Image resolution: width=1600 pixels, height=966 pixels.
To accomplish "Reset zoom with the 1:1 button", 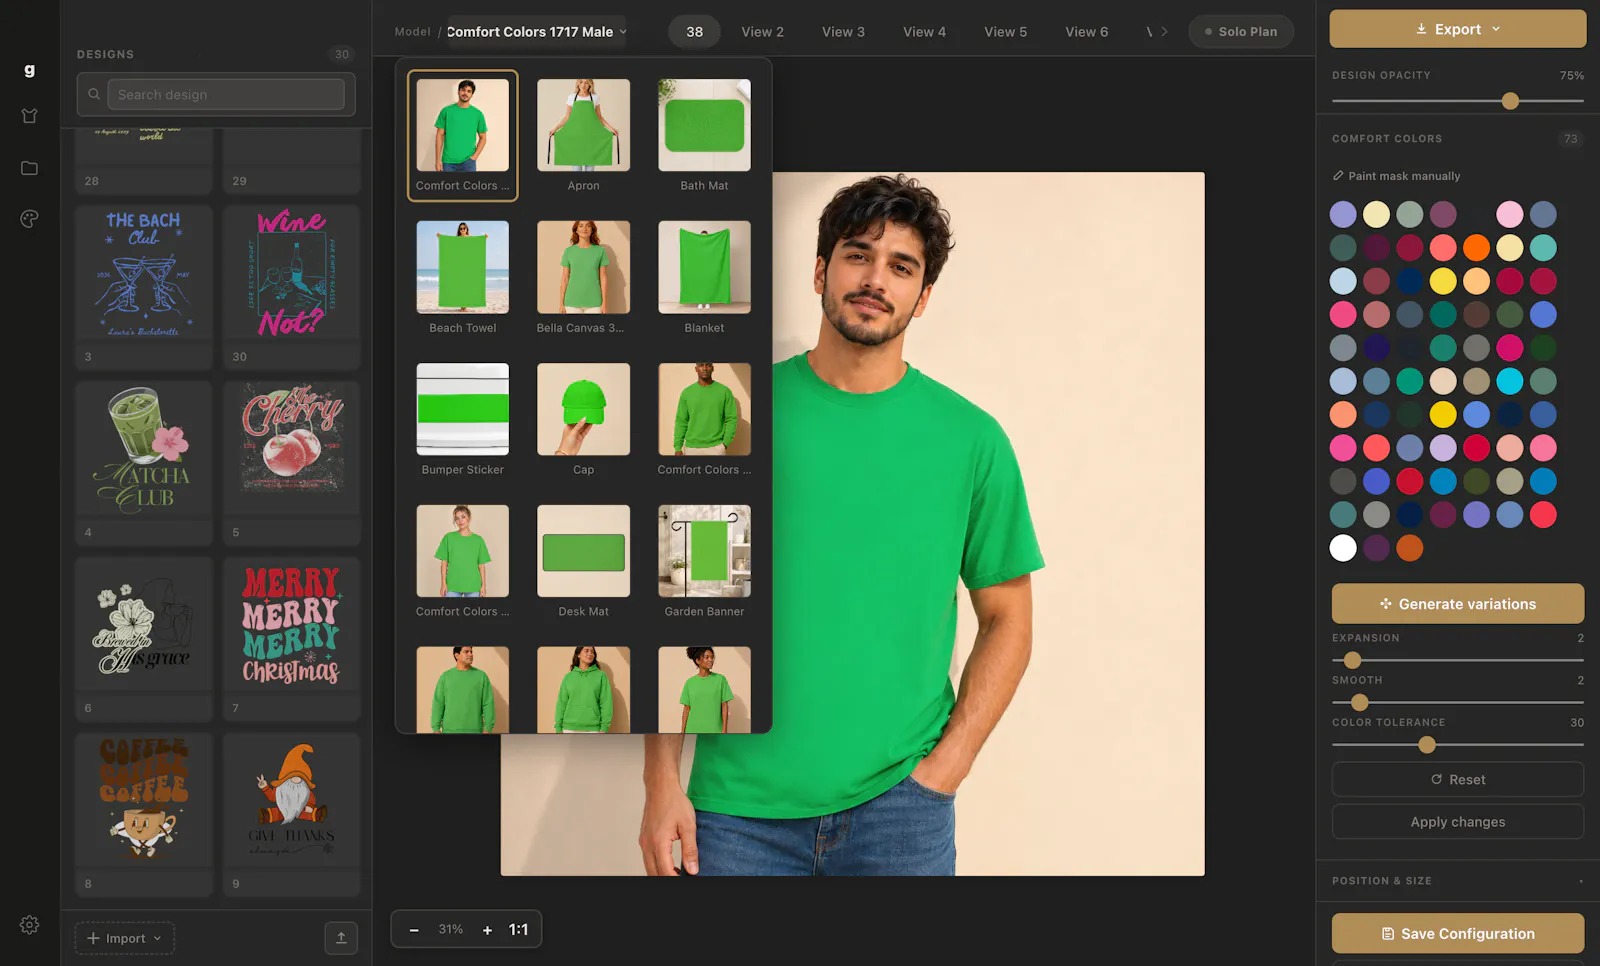I will (x=518, y=930).
